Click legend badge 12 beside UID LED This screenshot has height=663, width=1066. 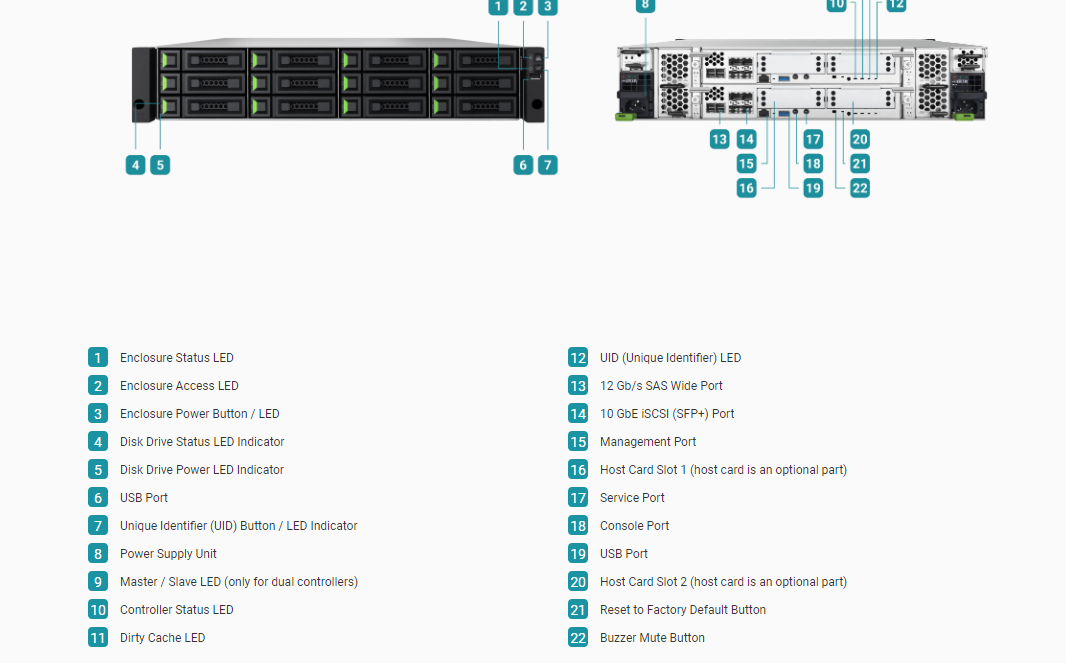[578, 358]
